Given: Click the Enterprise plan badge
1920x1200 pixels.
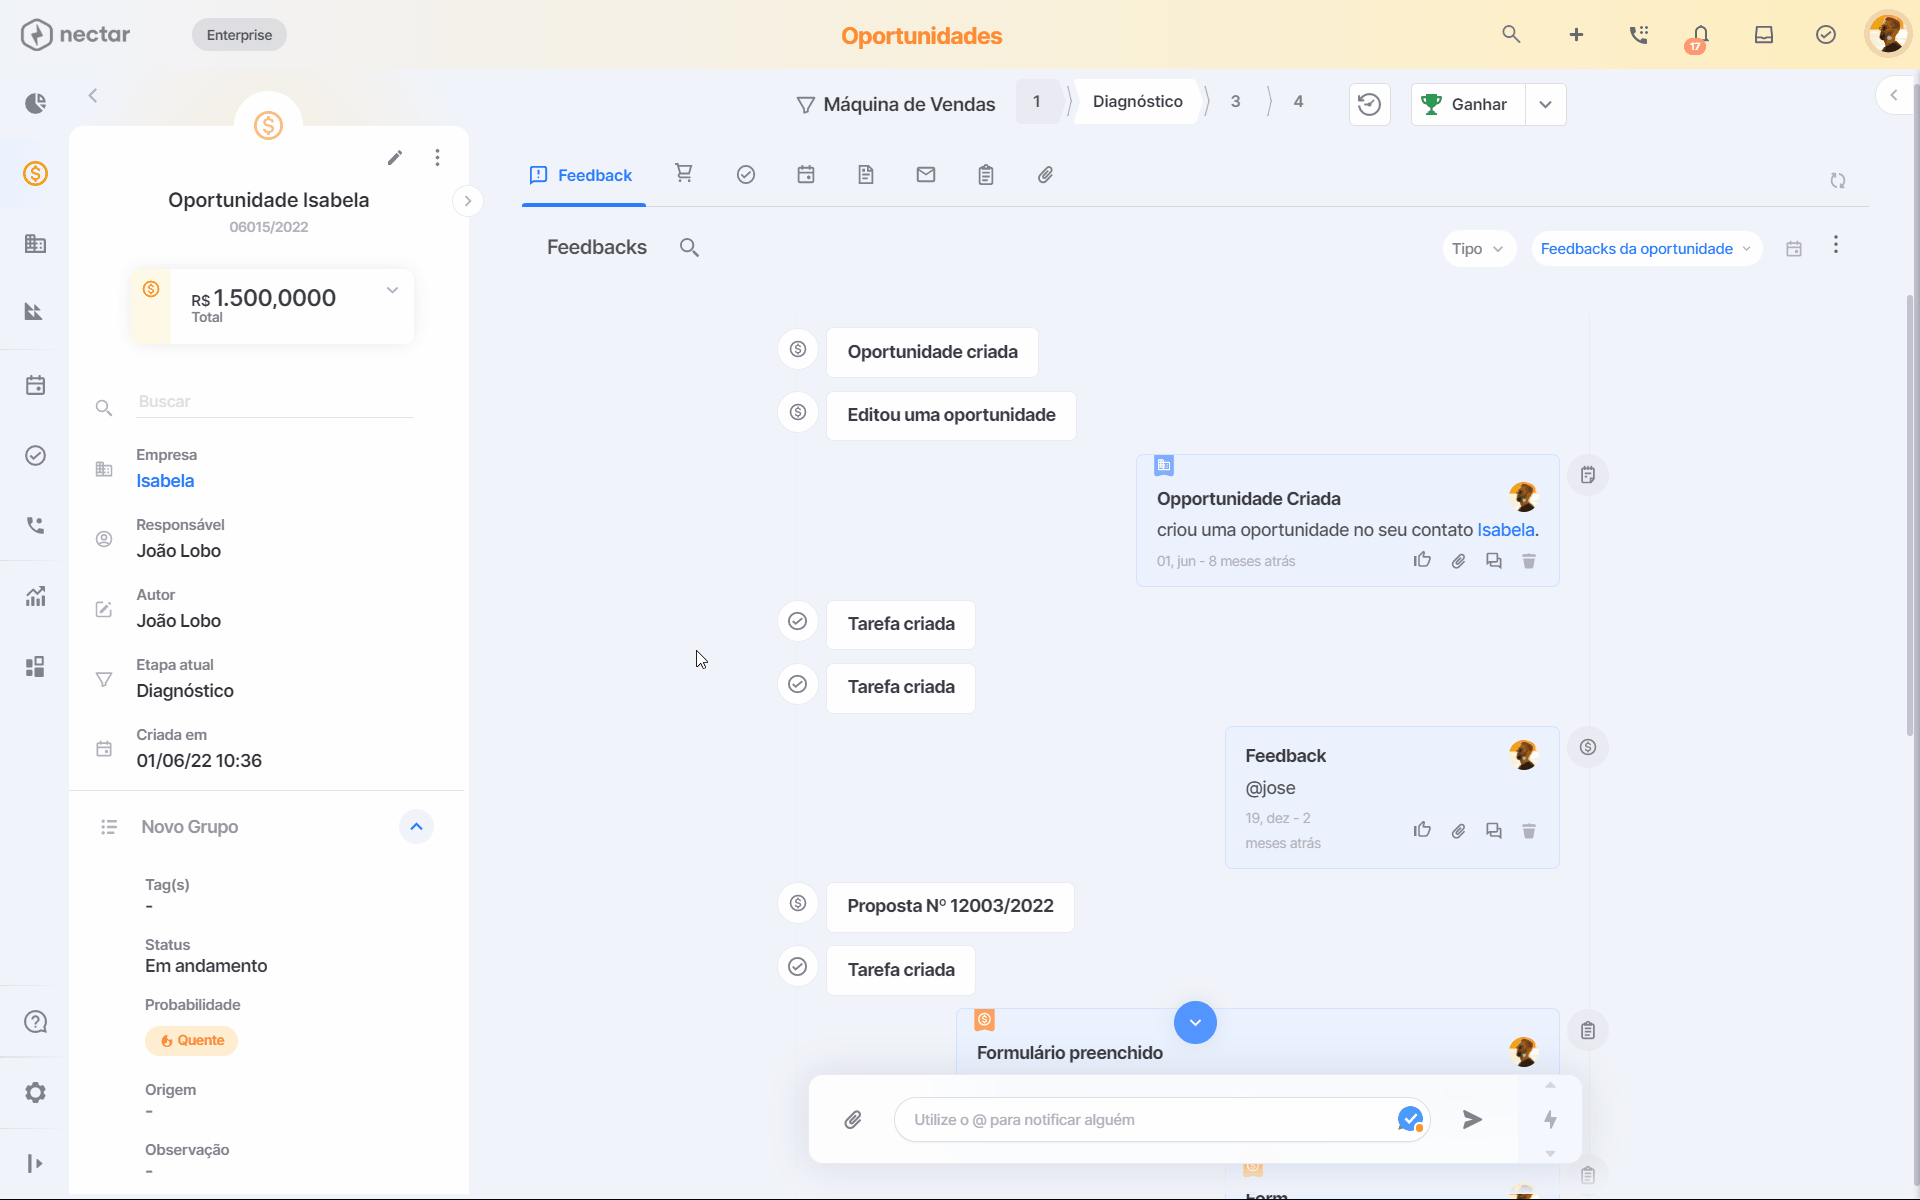Looking at the screenshot, I should click(x=239, y=35).
